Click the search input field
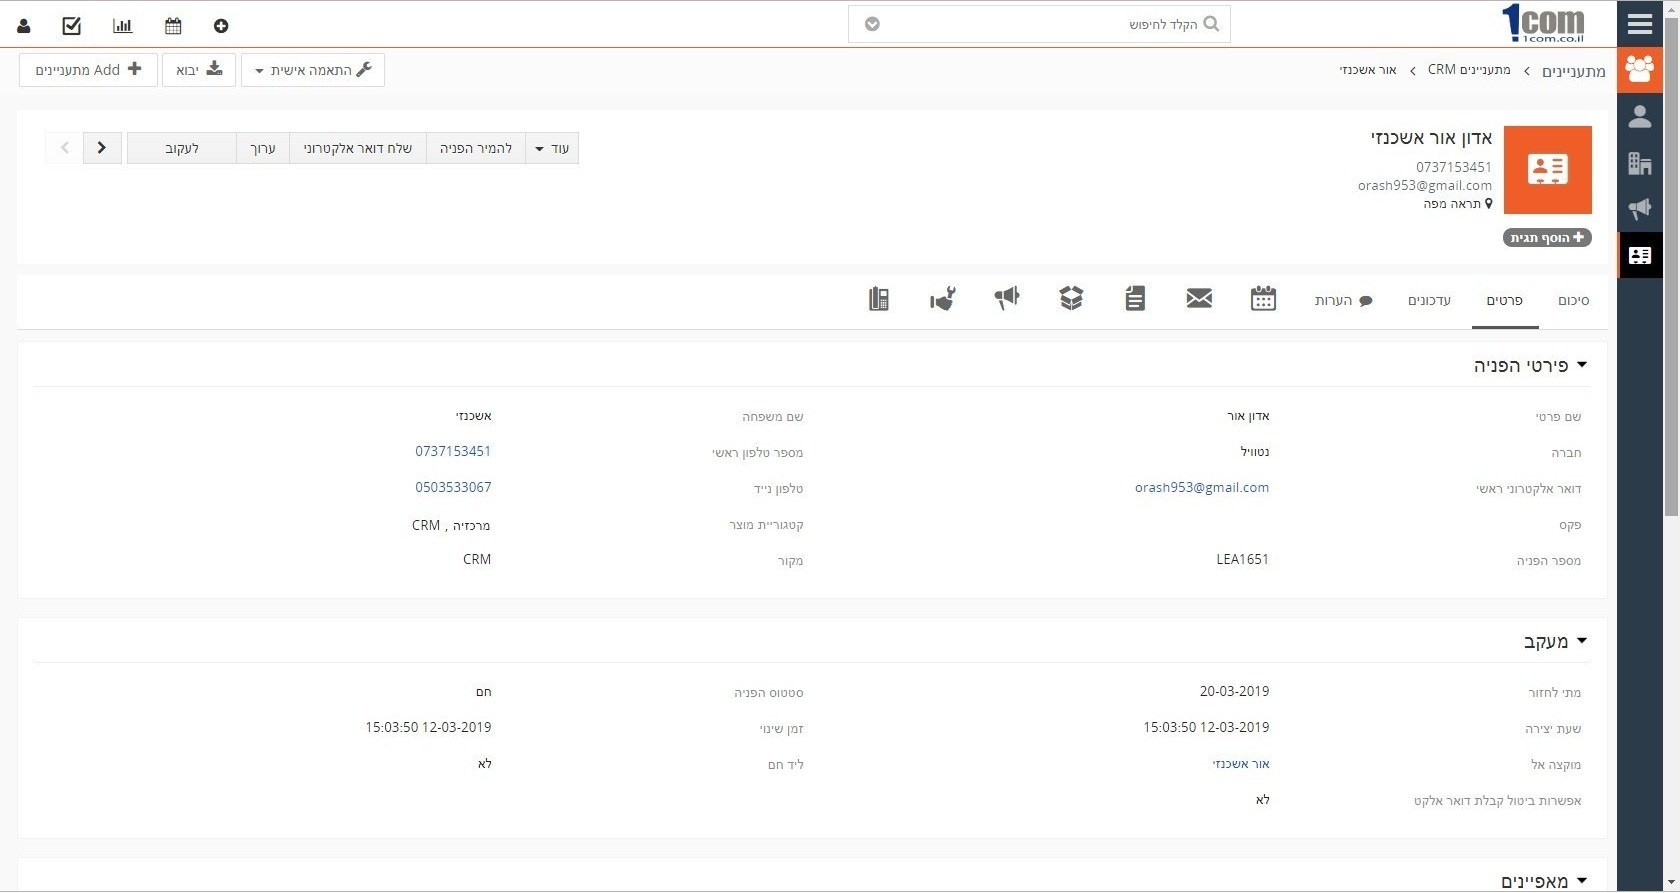Image resolution: width=1680 pixels, height=893 pixels. (x=1040, y=24)
